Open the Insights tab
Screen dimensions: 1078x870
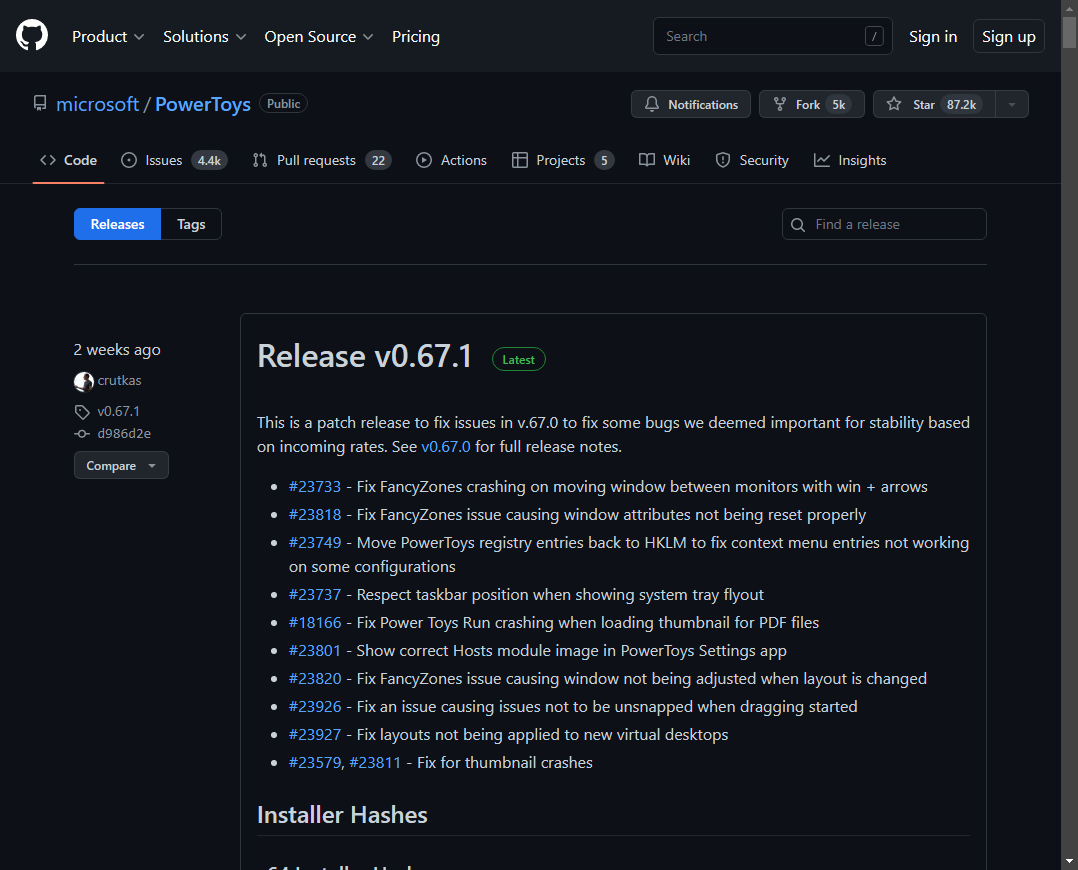[850, 160]
